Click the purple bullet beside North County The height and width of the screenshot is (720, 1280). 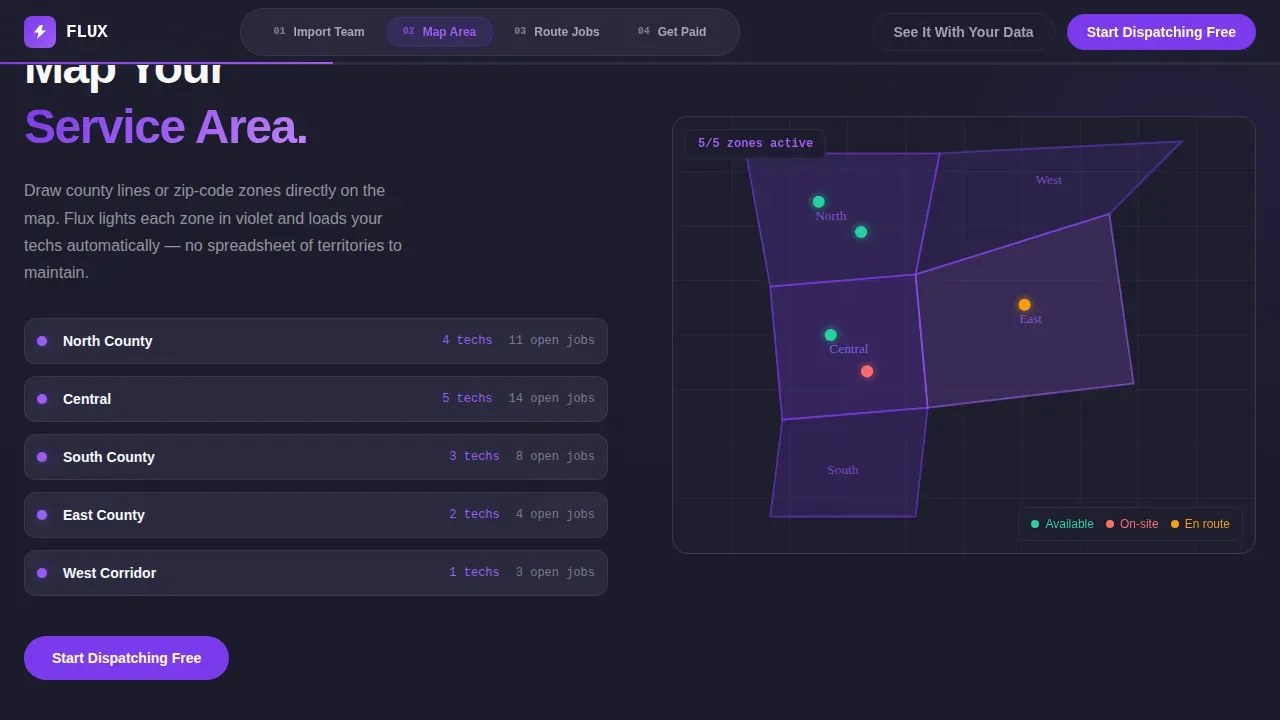[42, 341]
